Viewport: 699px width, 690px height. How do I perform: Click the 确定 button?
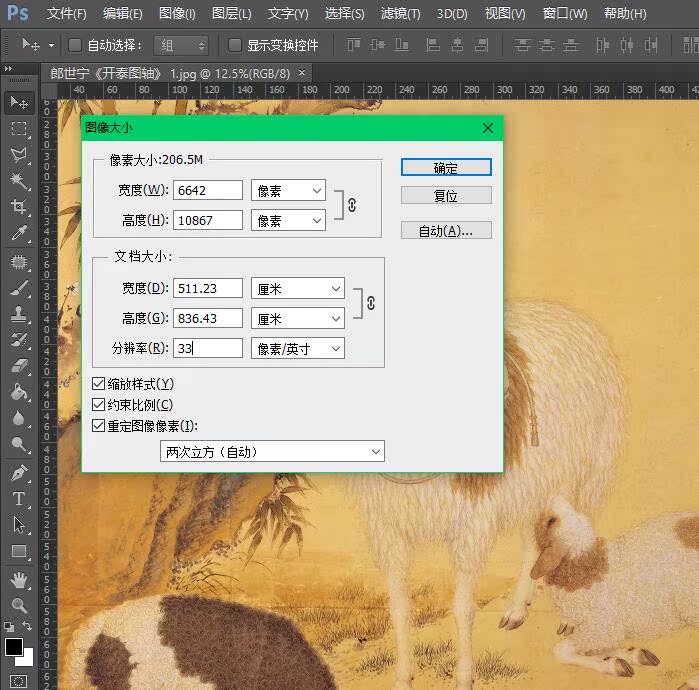click(x=446, y=167)
